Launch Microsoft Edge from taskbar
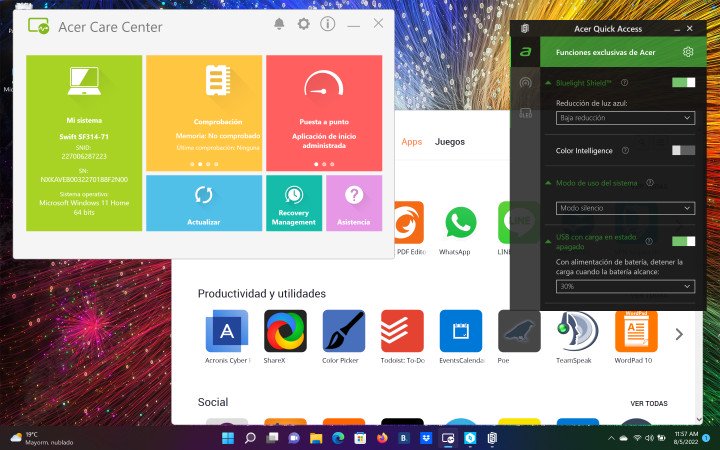This screenshot has width=720, height=450. point(338,438)
